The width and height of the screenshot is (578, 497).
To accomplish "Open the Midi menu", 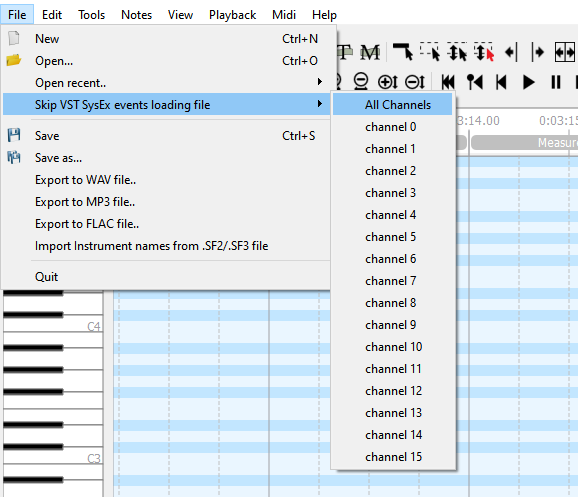I will click(284, 15).
